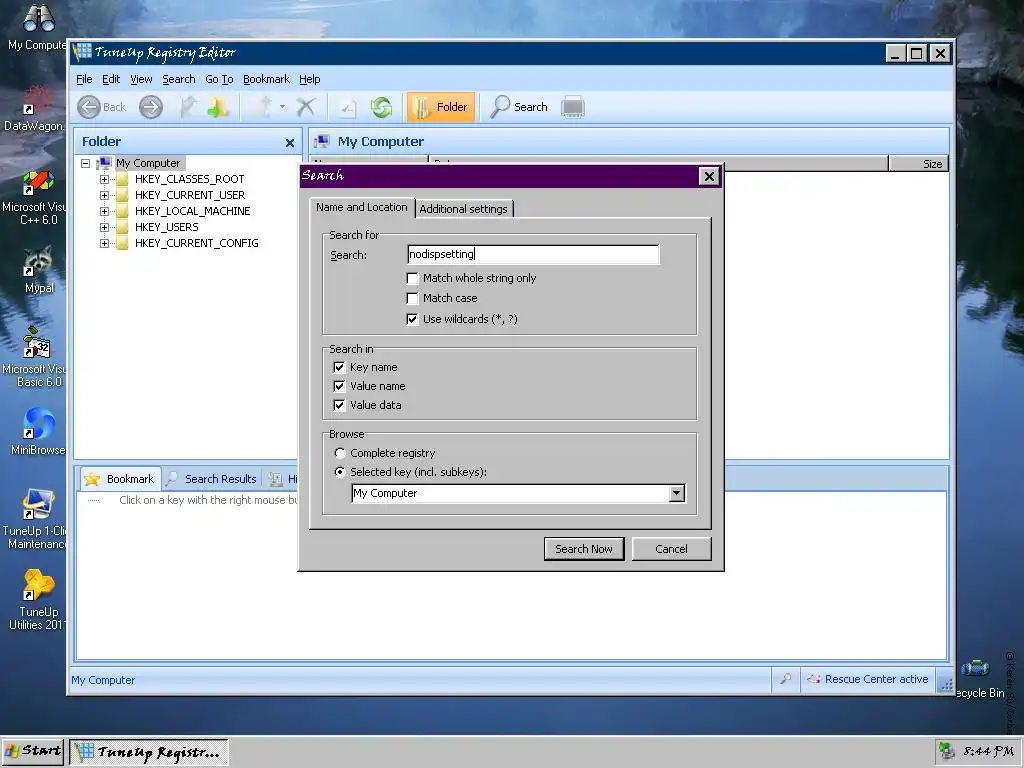Click the HKEY_CLASSES_ROOT folder icon
The height and width of the screenshot is (768, 1024).
pyautogui.click(x=122, y=179)
